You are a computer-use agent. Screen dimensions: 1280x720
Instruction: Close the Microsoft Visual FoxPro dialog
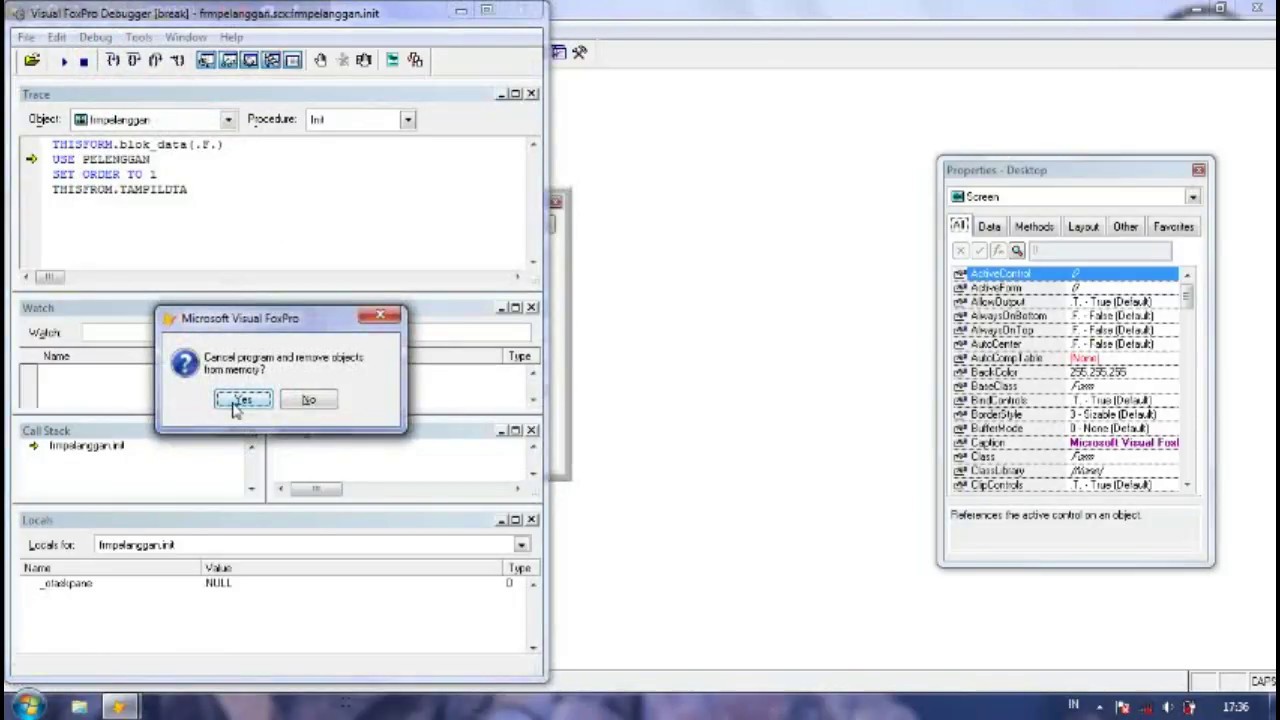pyautogui.click(x=380, y=317)
